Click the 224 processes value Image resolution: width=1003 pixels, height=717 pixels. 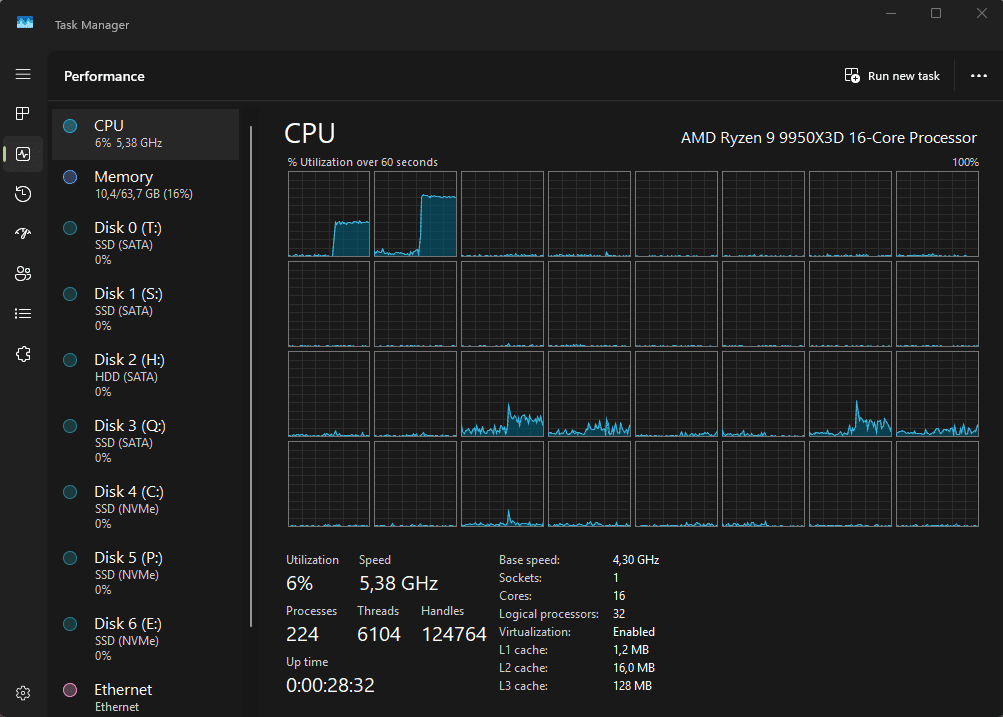[302, 634]
